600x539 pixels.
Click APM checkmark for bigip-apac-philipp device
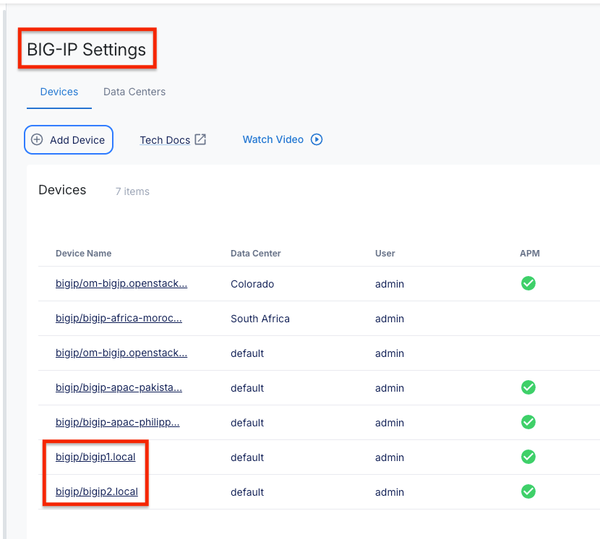point(528,422)
